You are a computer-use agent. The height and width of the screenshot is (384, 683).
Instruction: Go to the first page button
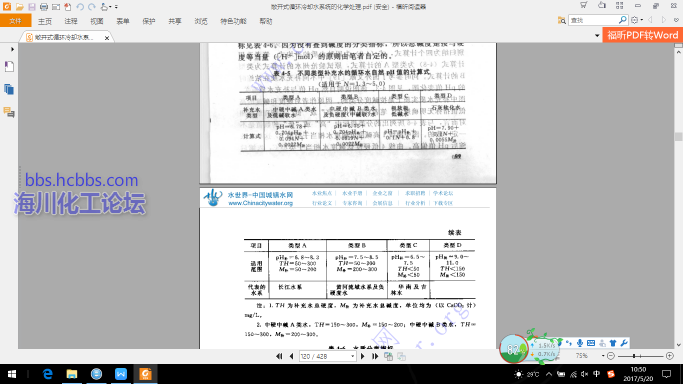click(x=279, y=357)
